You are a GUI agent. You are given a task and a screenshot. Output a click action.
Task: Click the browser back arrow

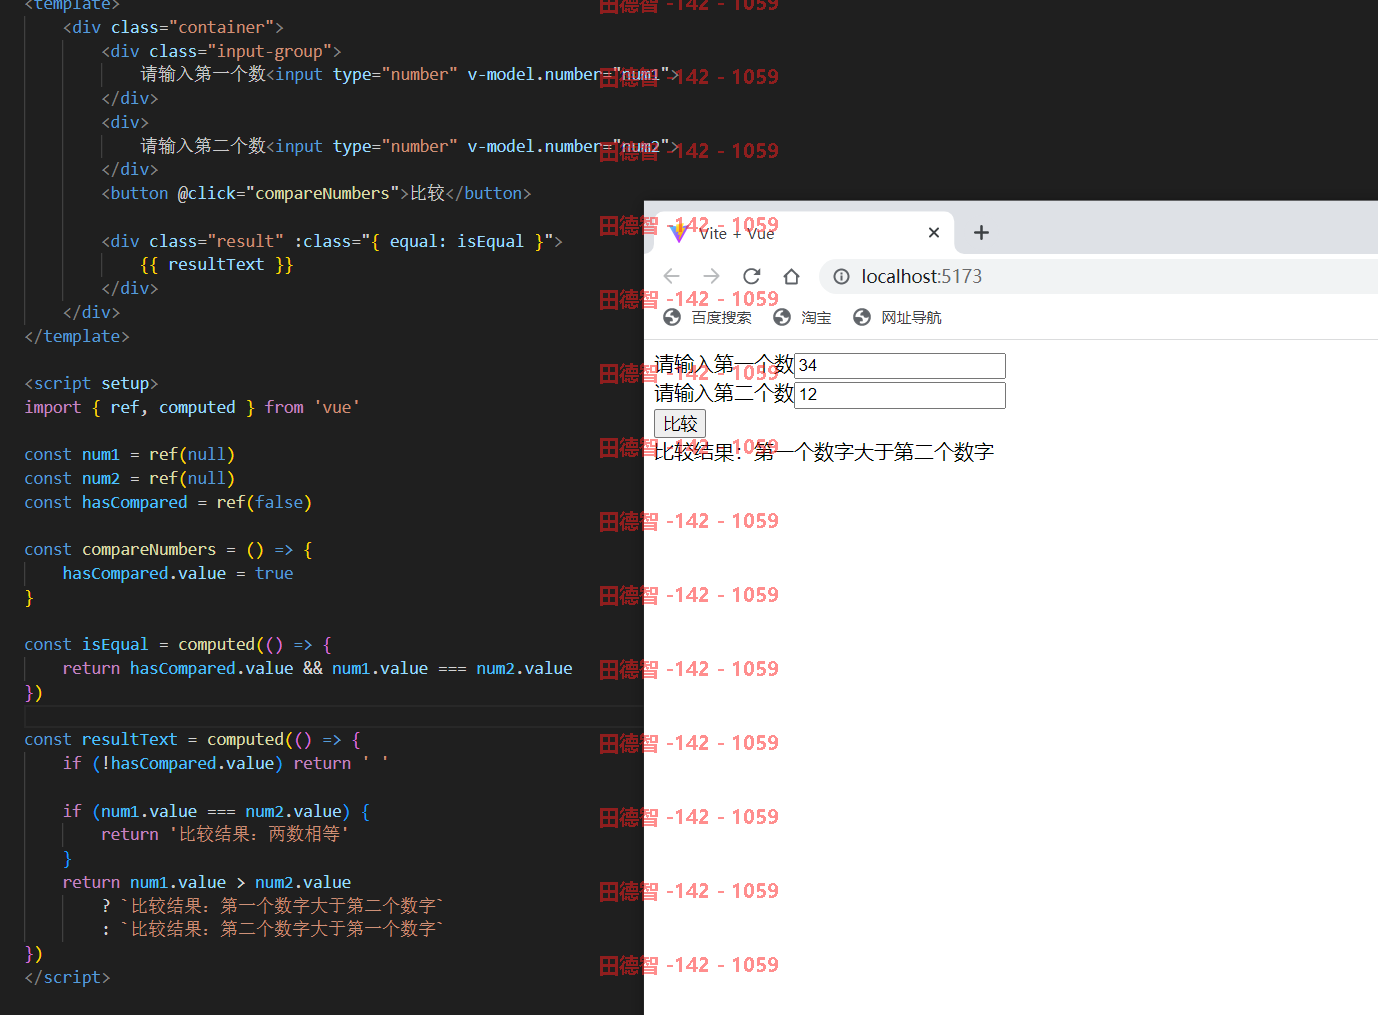pyautogui.click(x=672, y=276)
